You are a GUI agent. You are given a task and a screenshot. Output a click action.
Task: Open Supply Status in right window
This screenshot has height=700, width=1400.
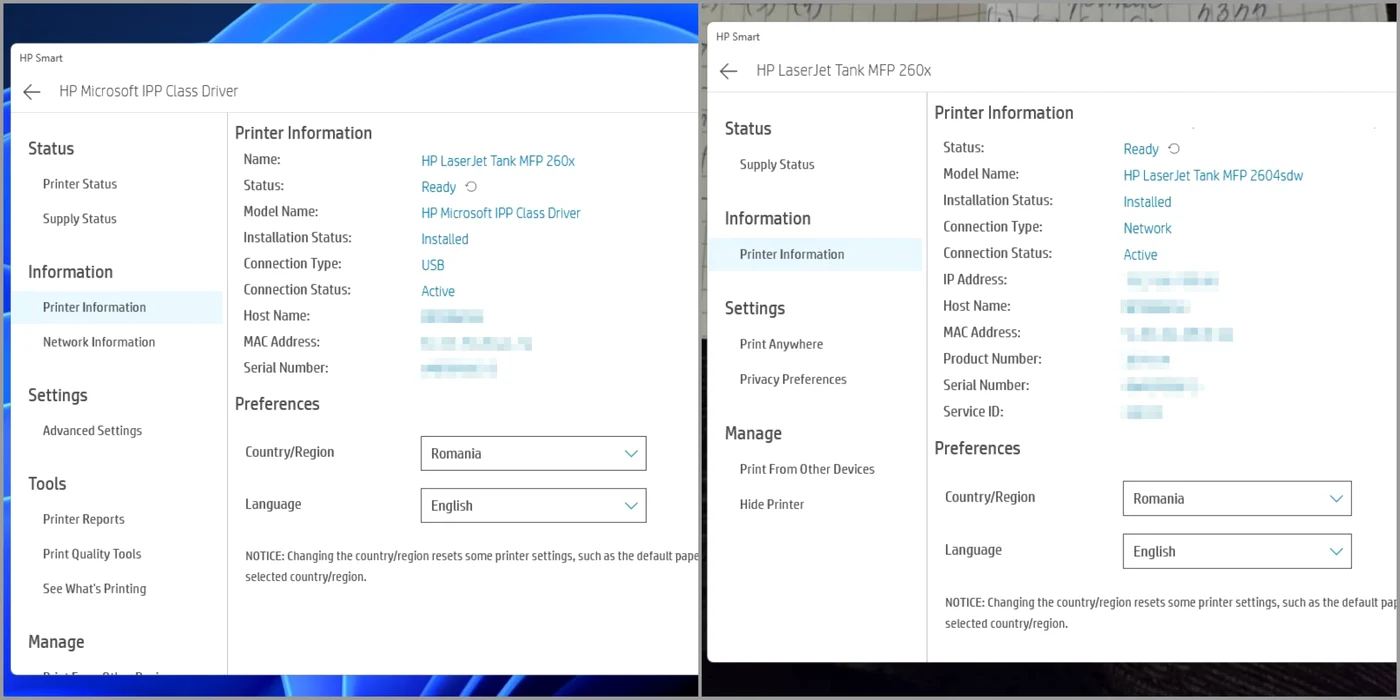pyautogui.click(x=777, y=165)
